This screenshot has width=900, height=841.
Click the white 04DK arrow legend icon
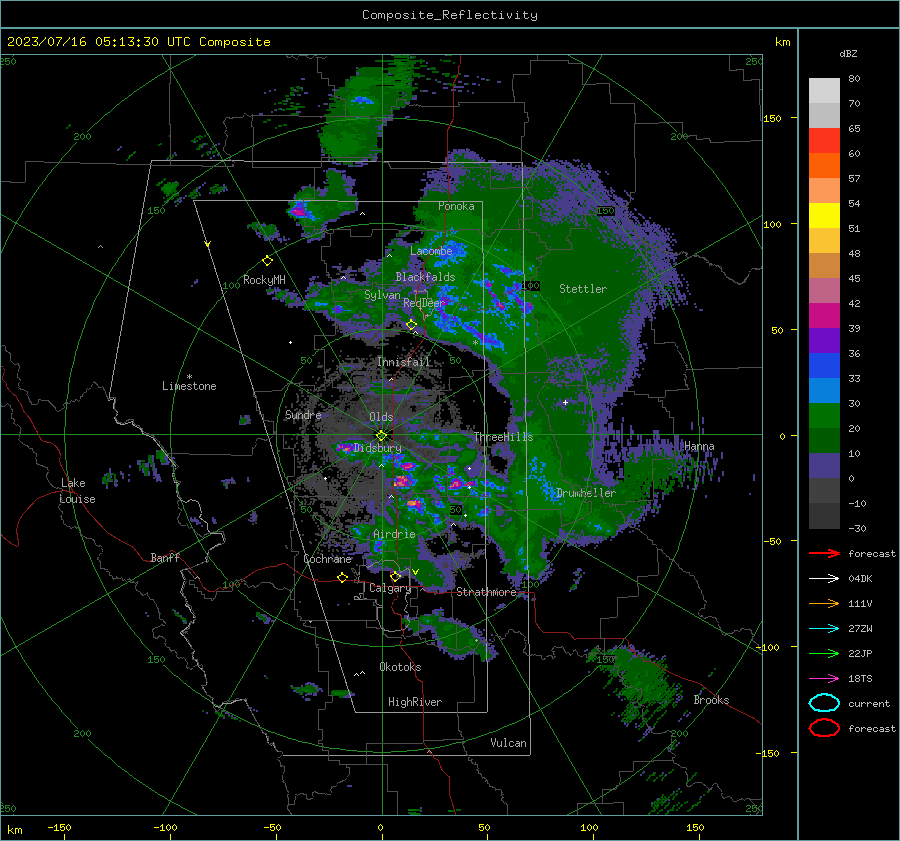824,578
